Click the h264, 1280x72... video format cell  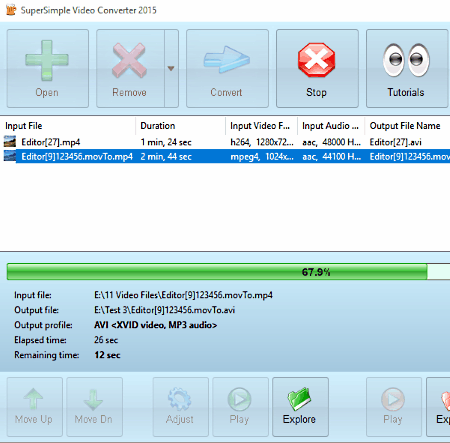(262, 142)
